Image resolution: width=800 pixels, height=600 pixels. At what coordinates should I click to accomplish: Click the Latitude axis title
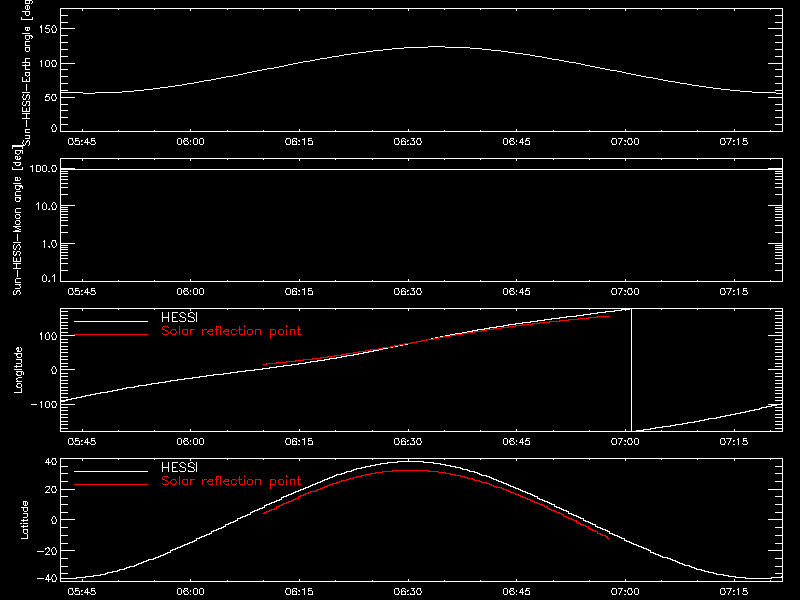click(x=24, y=520)
